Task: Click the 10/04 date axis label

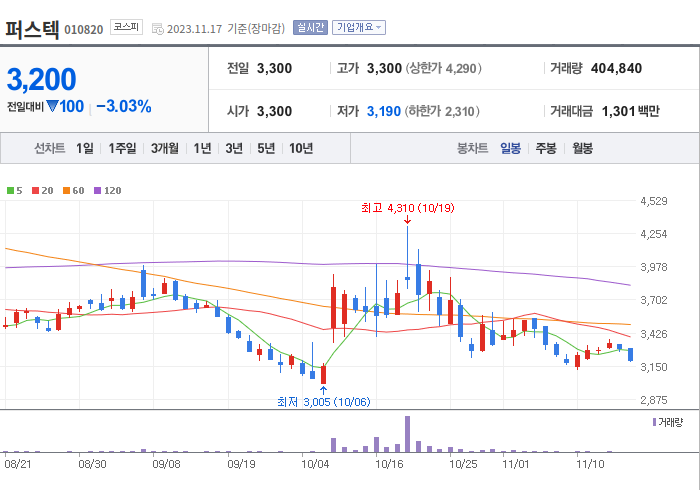Action: pos(315,464)
